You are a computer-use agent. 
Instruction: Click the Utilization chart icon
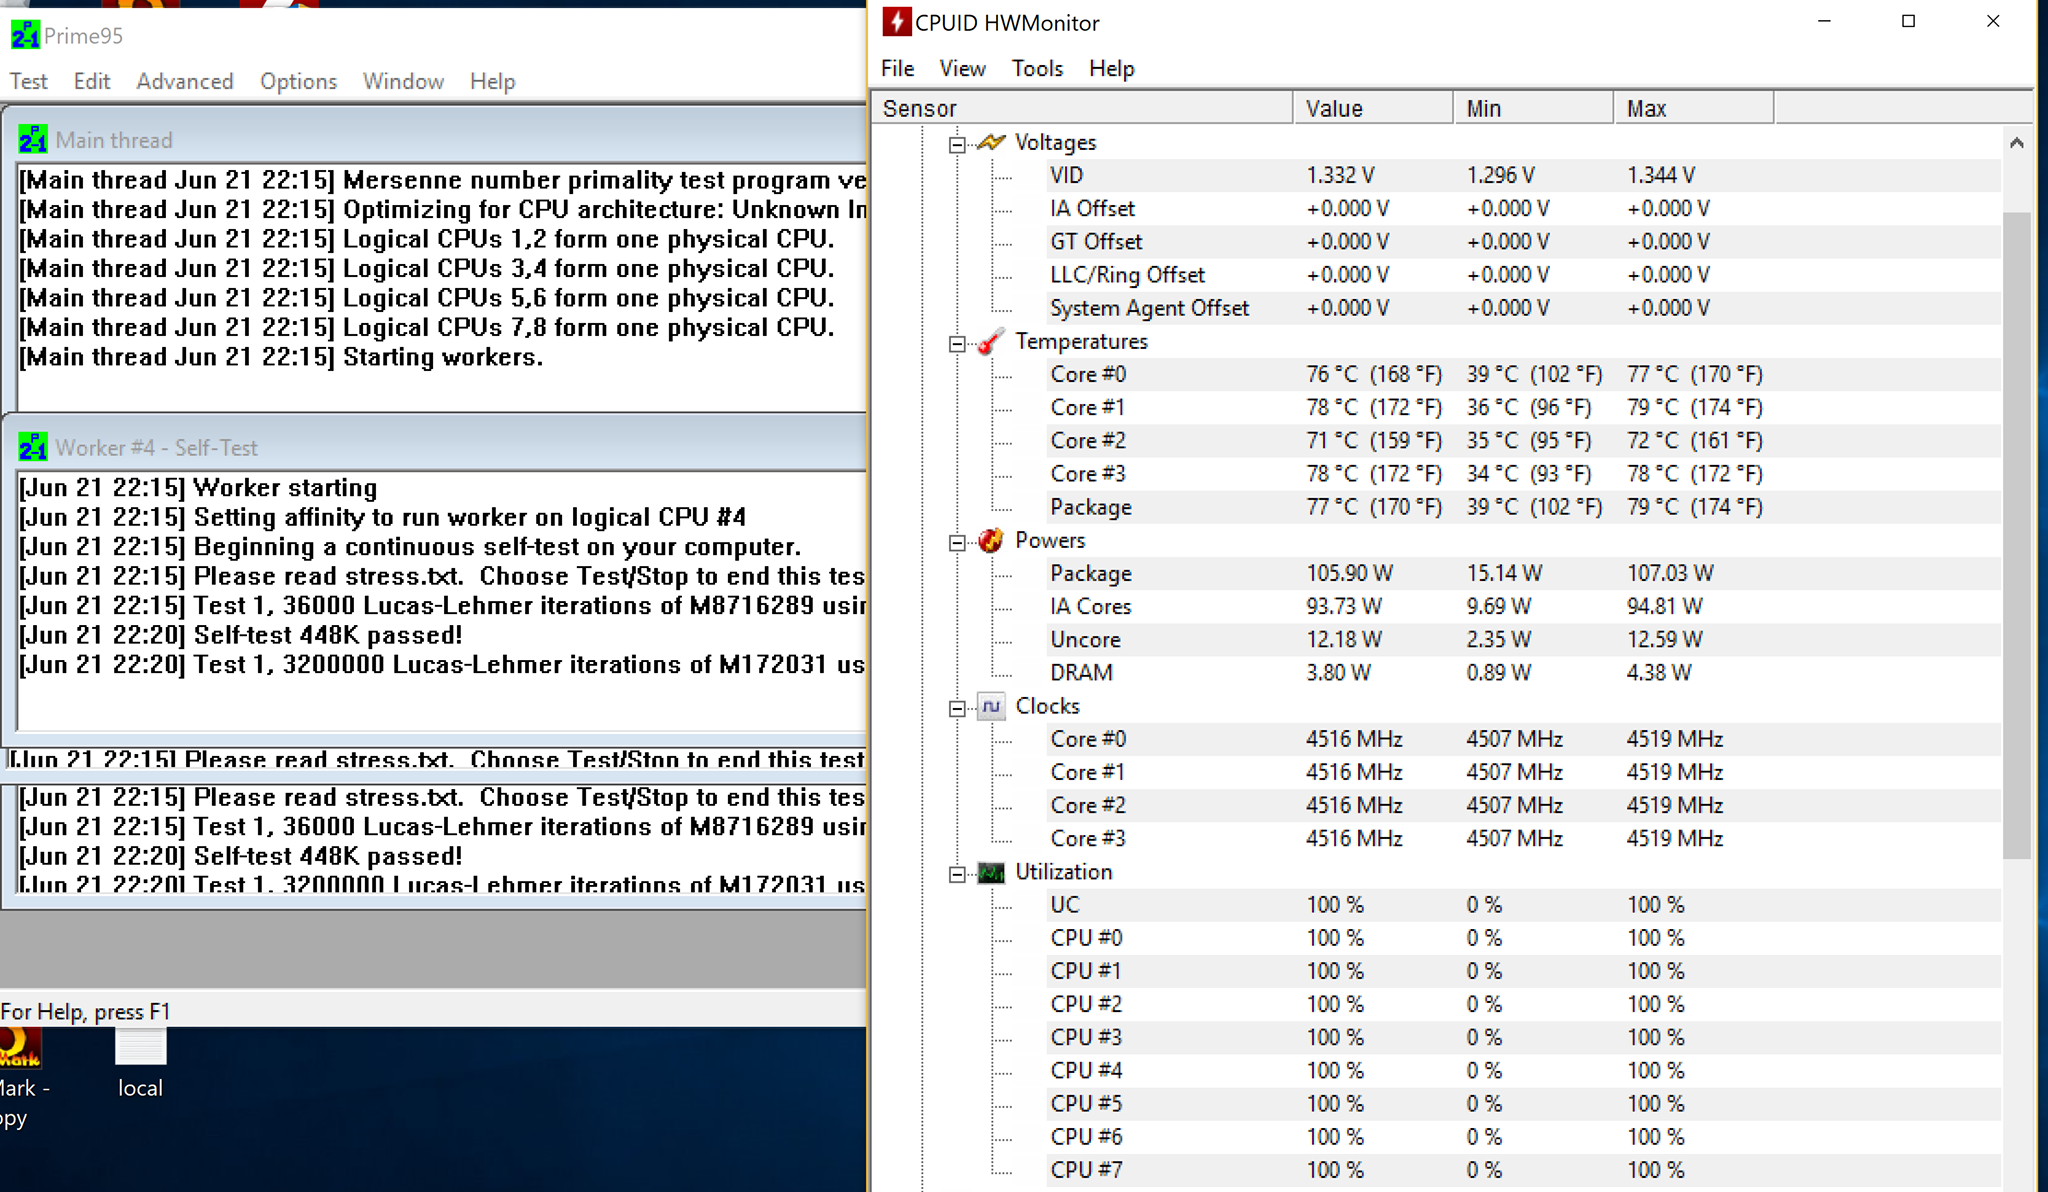tap(991, 872)
